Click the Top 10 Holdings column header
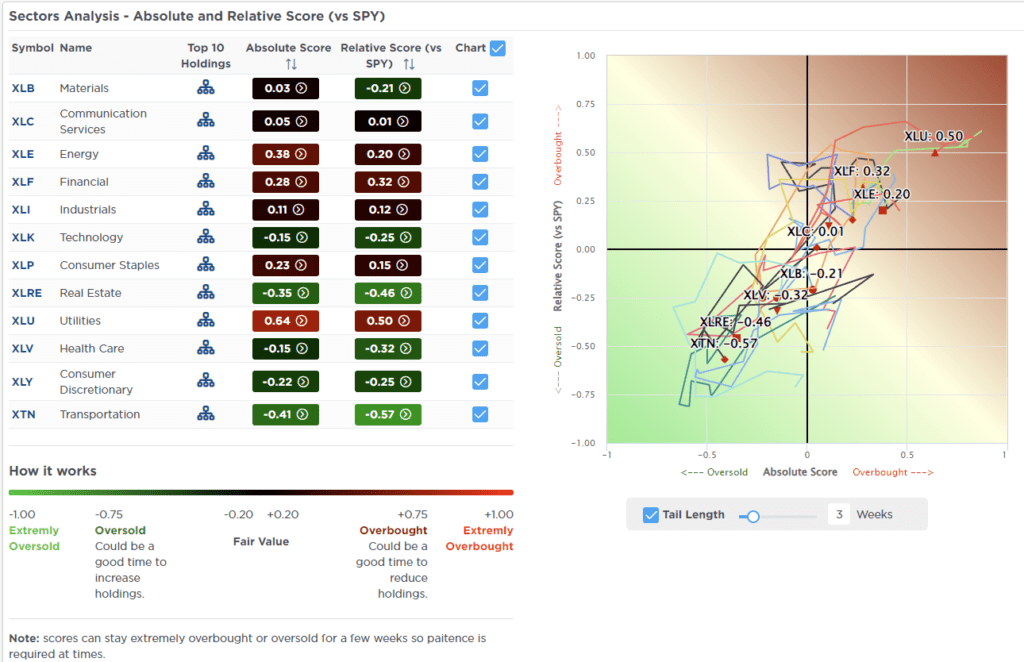 pos(206,55)
